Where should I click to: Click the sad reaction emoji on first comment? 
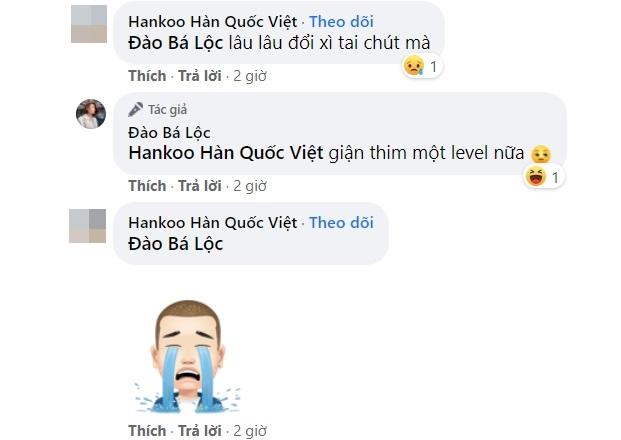coord(414,66)
